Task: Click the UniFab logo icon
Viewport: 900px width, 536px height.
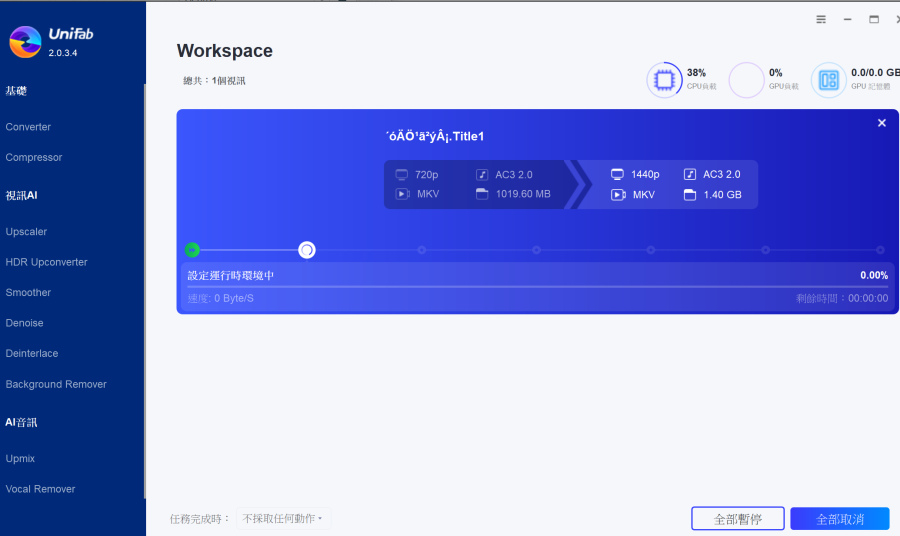Action: 25,42
